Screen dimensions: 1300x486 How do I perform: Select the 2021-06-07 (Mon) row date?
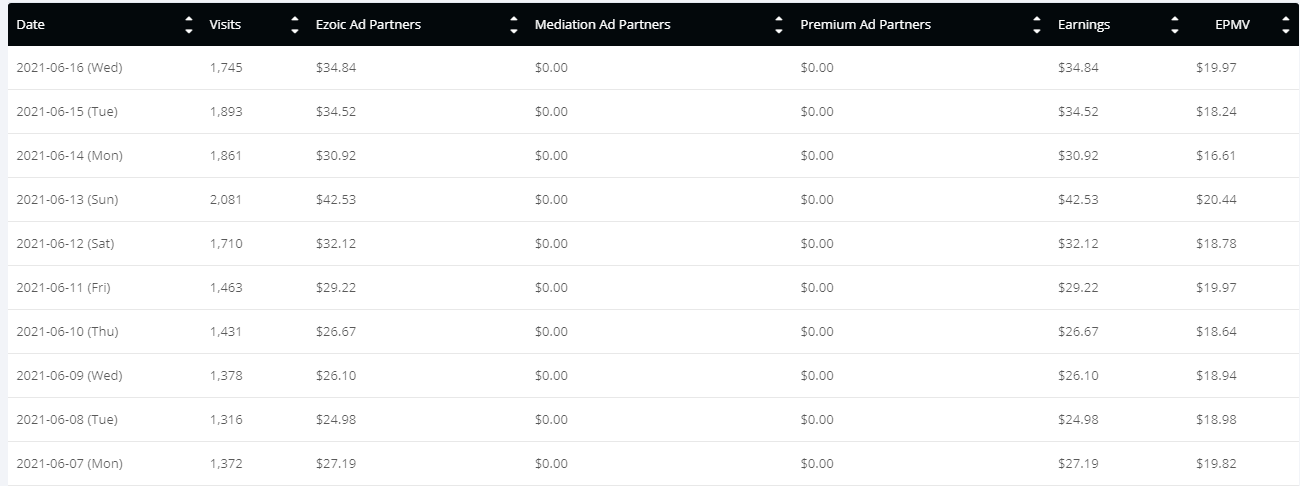tap(69, 464)
